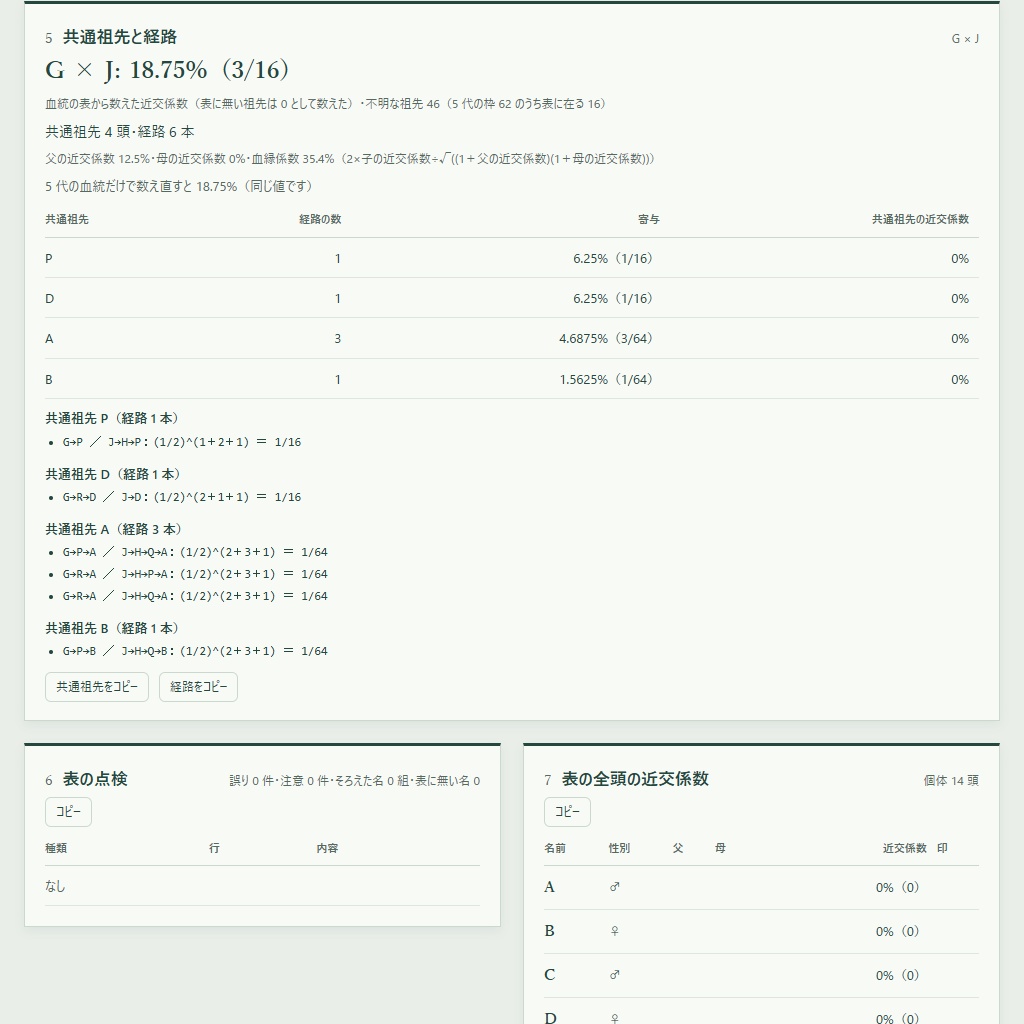Click the 共通祖先 column header
This screenshot has height=1024, width=1024.
click(67, 219)
